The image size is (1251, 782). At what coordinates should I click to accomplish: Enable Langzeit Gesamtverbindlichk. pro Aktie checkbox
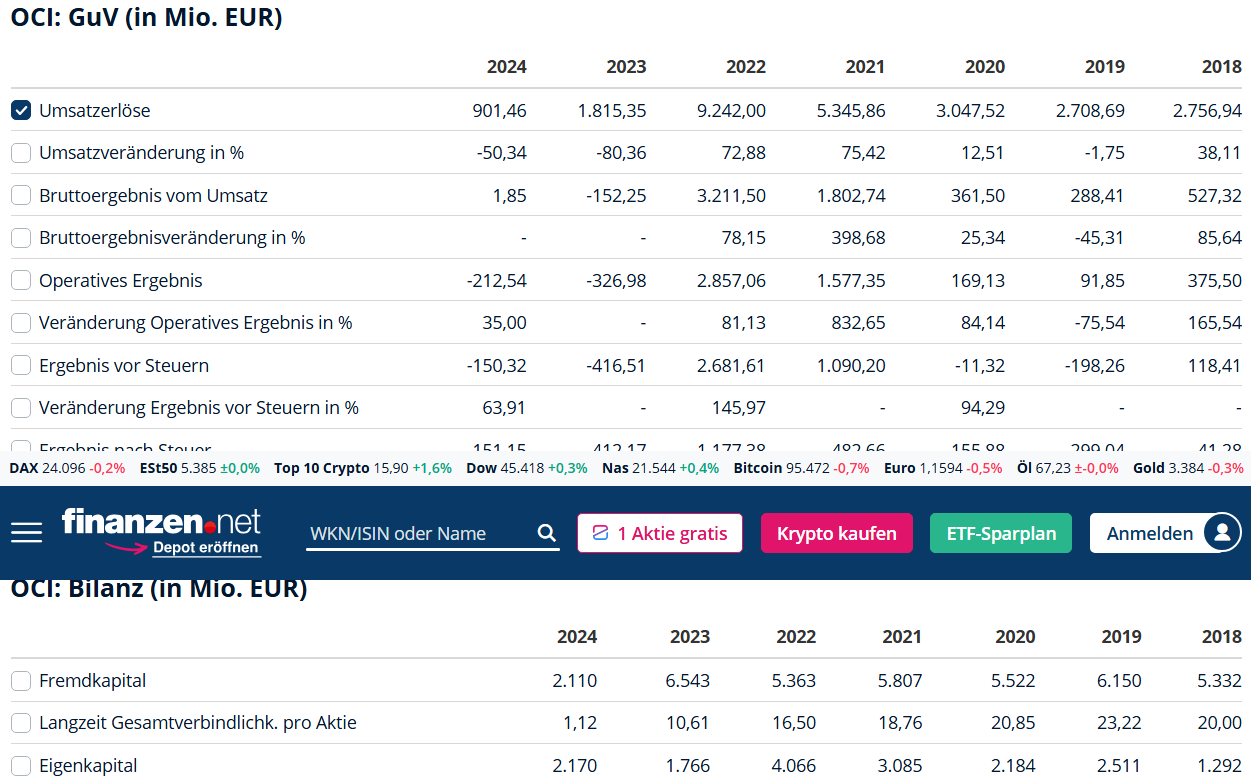pyautogui.click(x=21, y=723)
